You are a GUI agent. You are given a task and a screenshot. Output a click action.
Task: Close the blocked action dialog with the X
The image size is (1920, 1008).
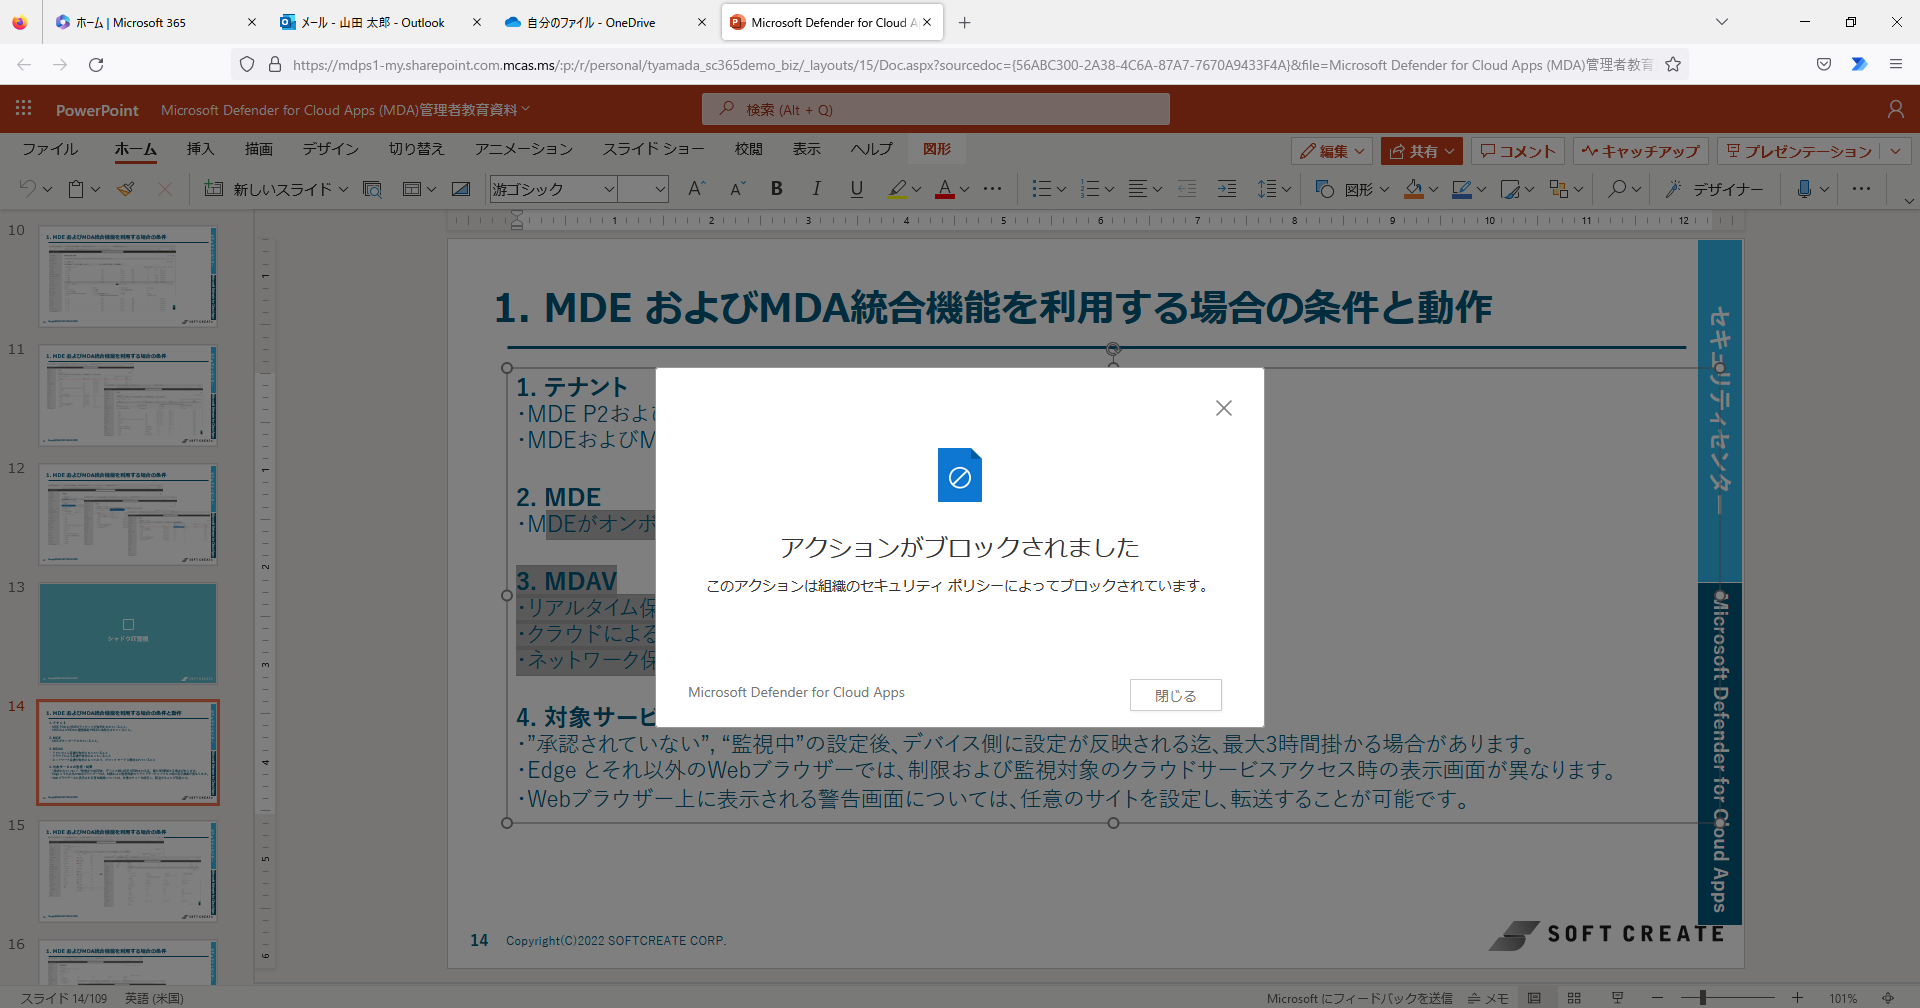[1223, 408]
